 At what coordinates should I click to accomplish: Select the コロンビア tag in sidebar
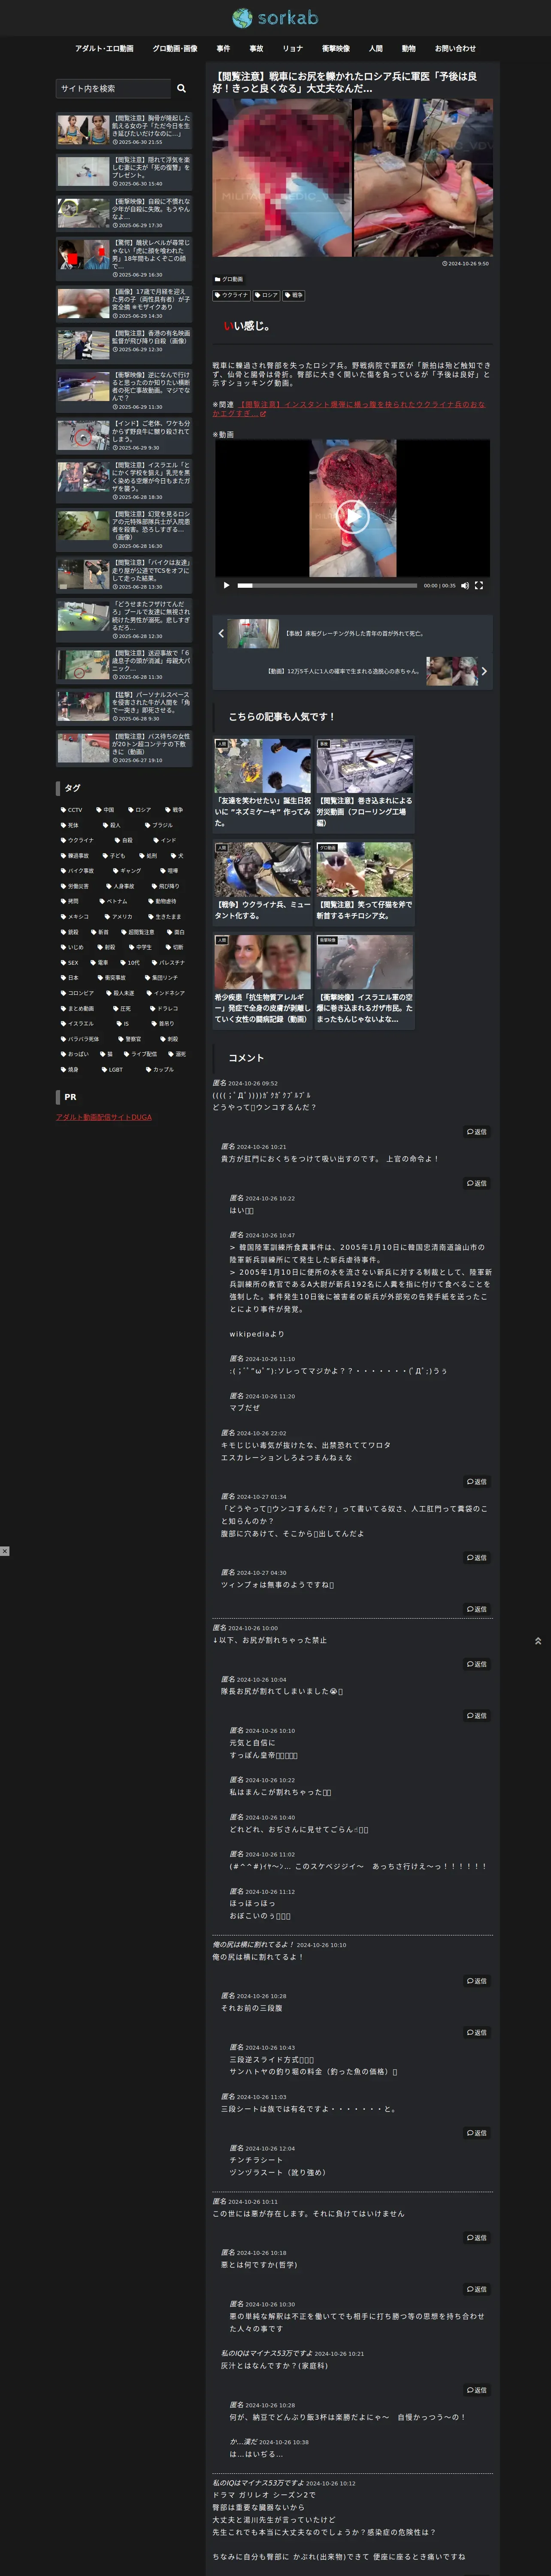77,993
